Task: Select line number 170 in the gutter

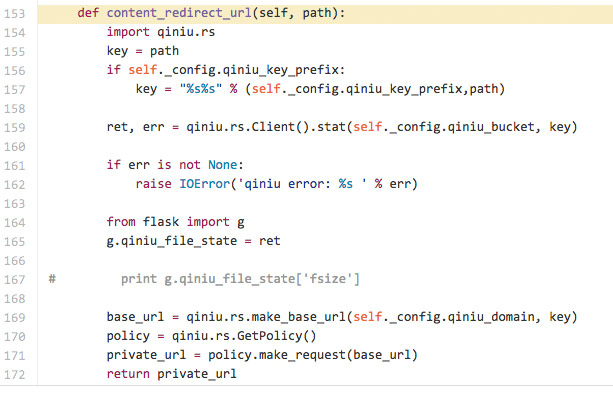Action: pyautogui.click(x=14, y=337)
